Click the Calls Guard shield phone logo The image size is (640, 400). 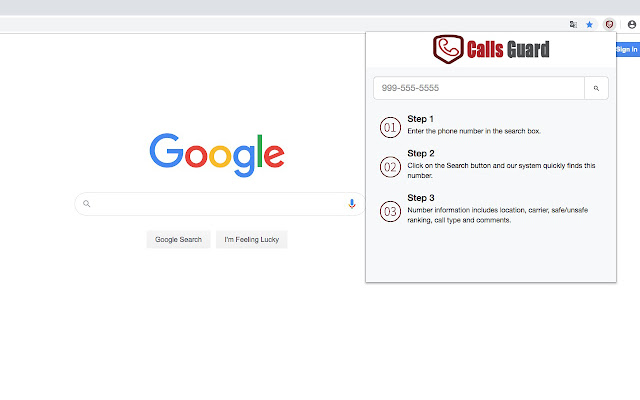click(x=448, y=49)
